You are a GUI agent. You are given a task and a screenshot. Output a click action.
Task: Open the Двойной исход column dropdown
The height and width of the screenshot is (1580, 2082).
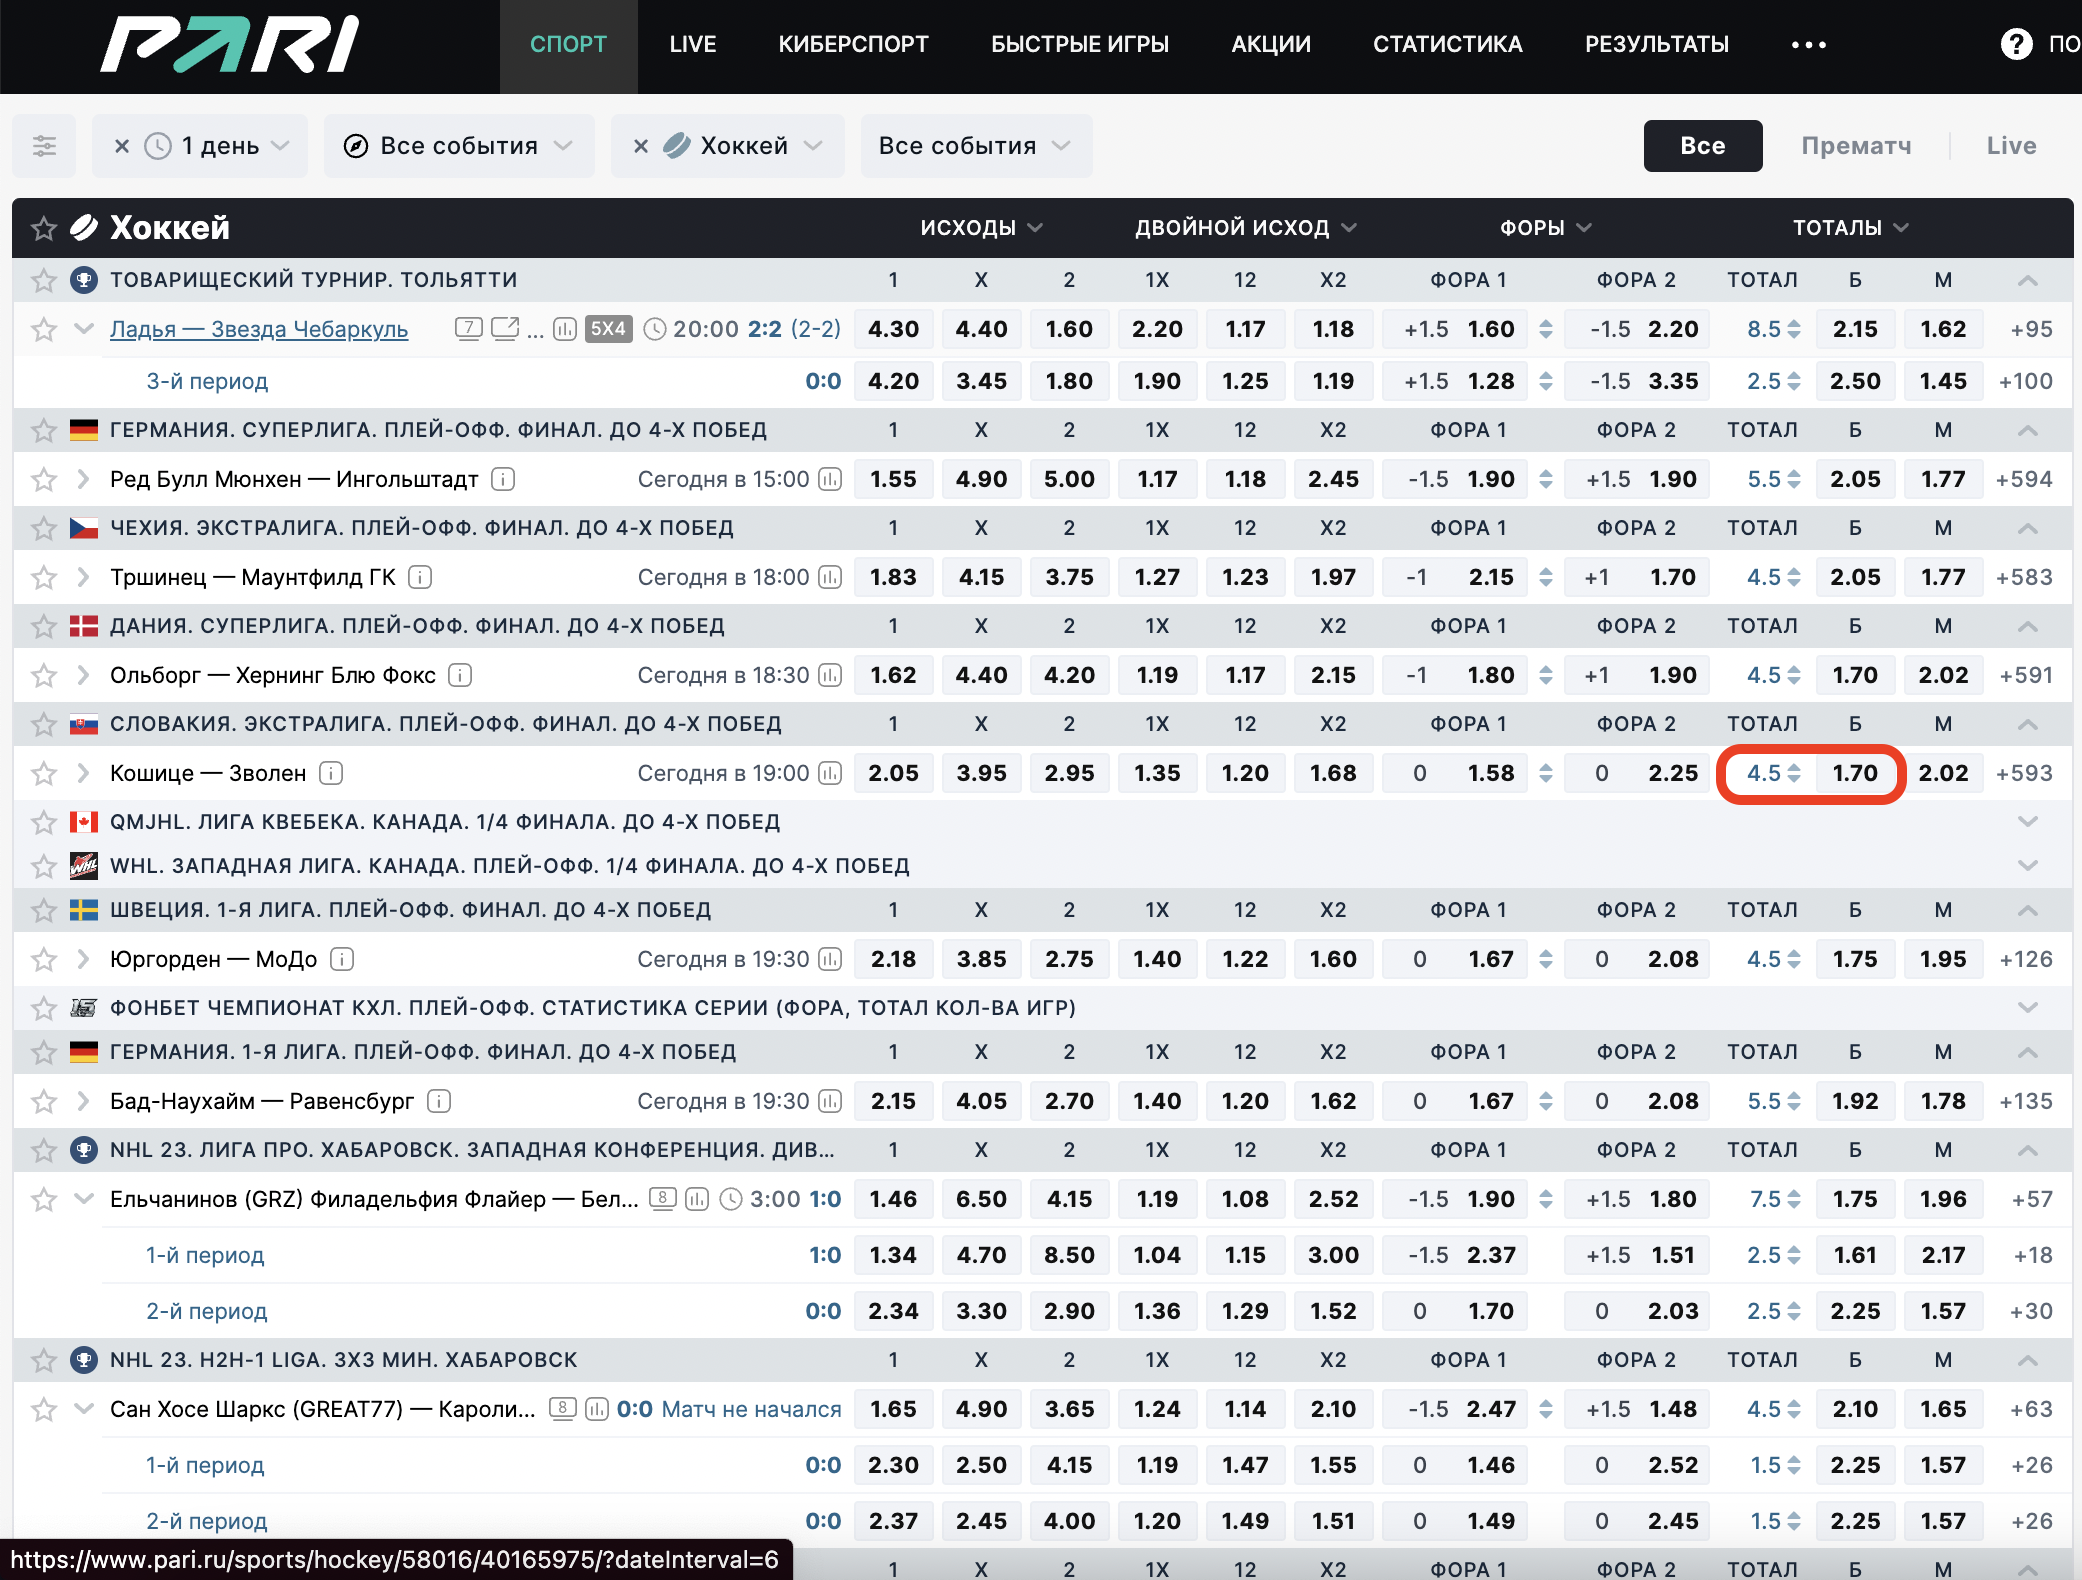coord(1245,228)
